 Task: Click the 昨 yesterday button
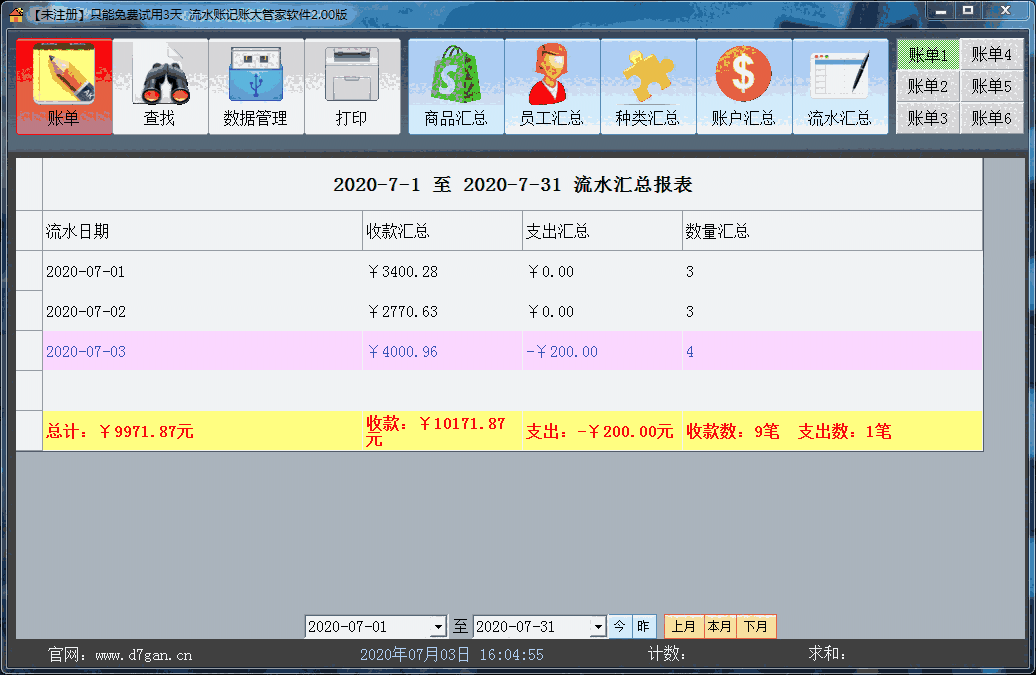[643, 626]
